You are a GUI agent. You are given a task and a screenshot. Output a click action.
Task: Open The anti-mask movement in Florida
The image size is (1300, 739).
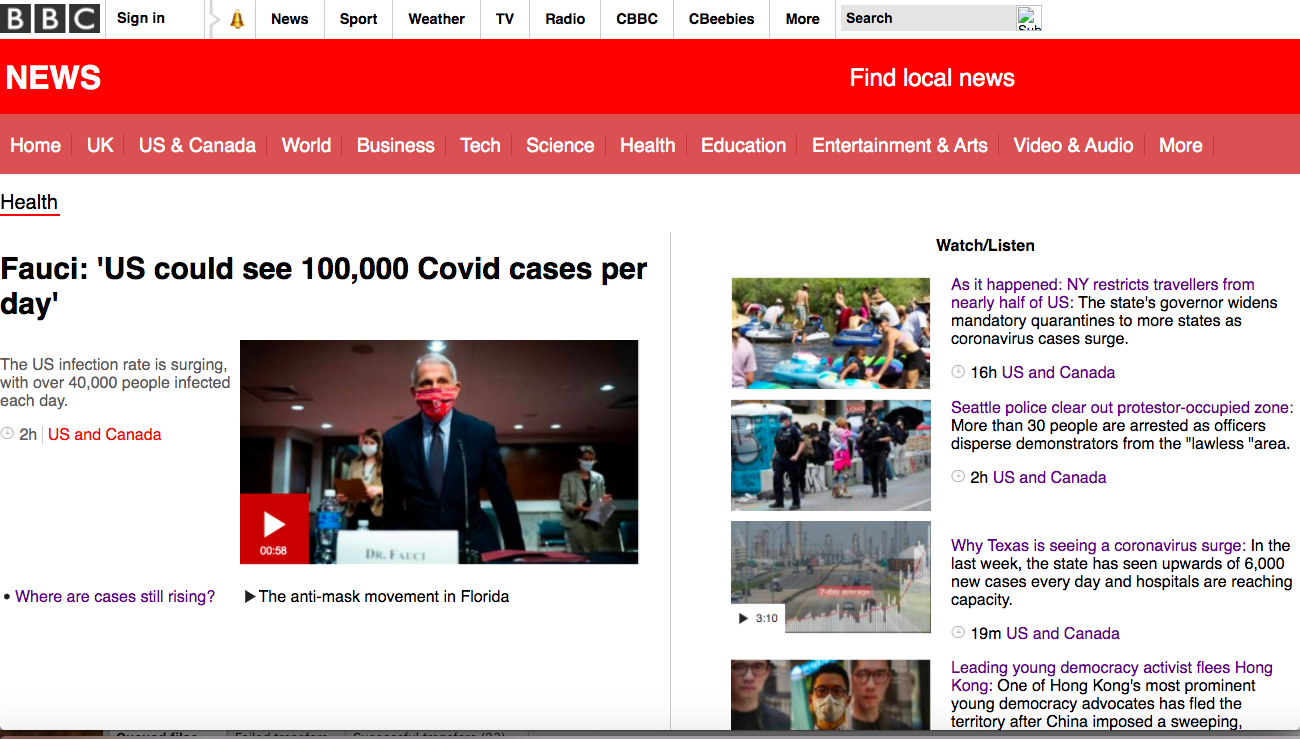point(384,597)
